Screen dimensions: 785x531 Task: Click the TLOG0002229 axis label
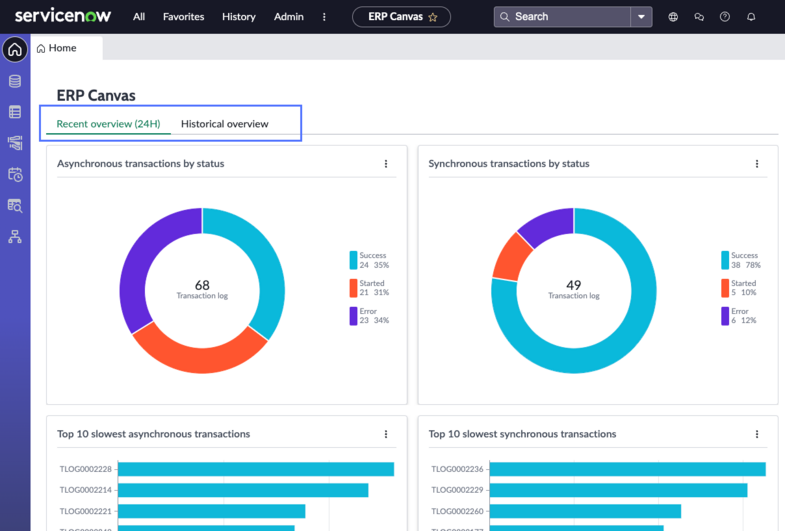457,490
